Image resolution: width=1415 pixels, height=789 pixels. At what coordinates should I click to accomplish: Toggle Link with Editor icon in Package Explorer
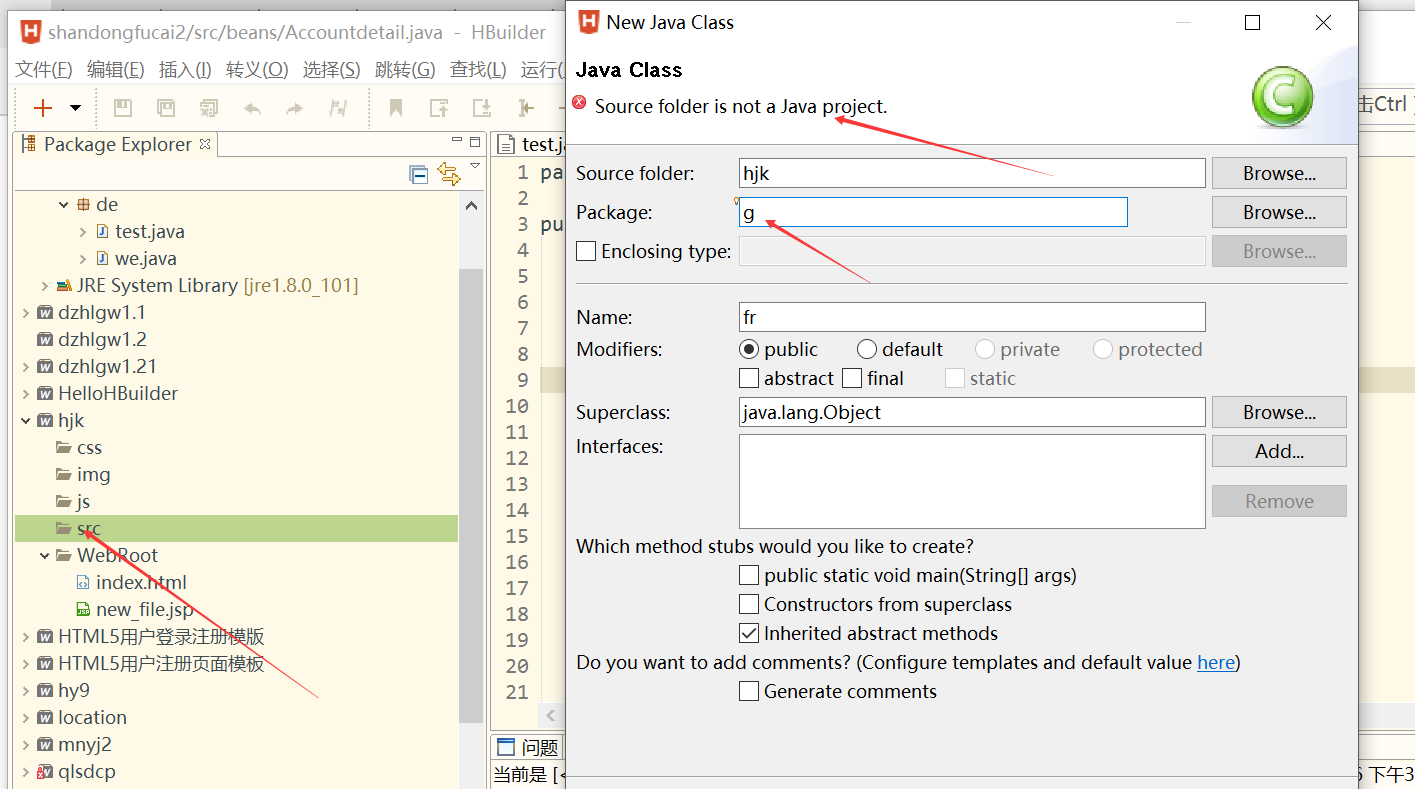[449, 175]
